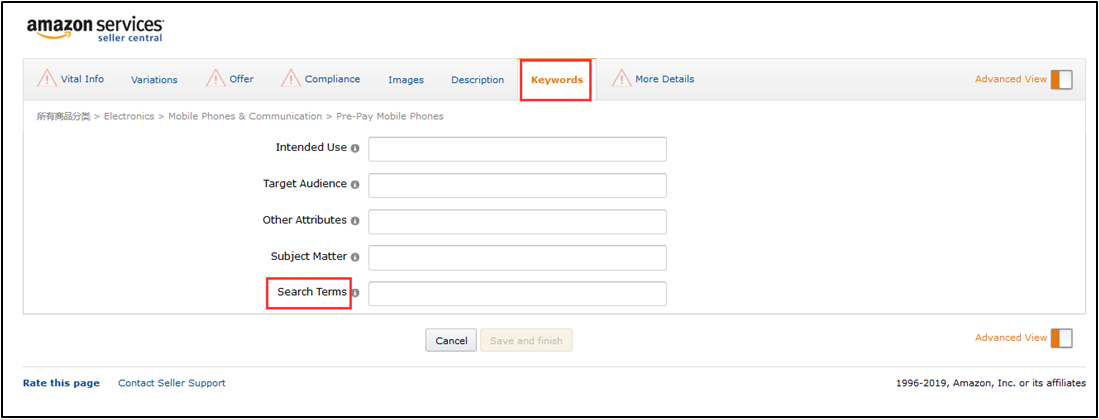The image size is (1099, 419).
Task: Click the Rate this page link
Action: click(x=61, y=383)
